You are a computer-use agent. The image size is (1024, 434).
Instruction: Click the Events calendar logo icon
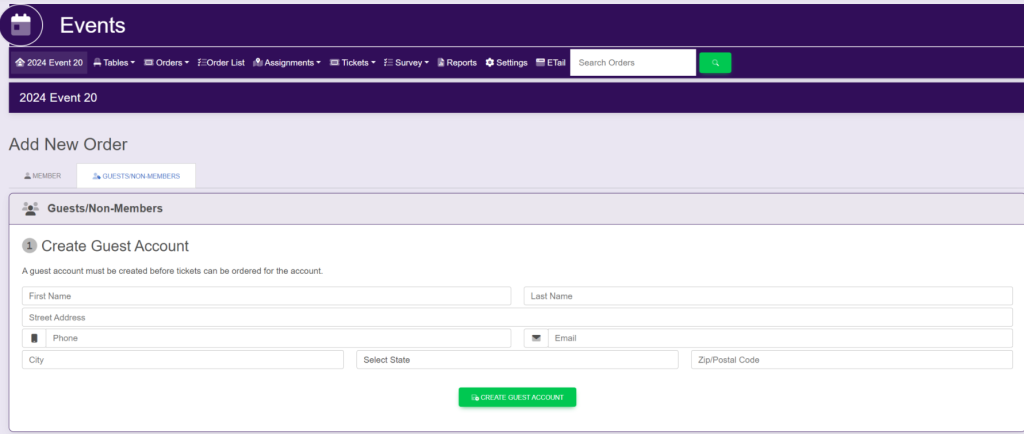click(x=21, y=25)
